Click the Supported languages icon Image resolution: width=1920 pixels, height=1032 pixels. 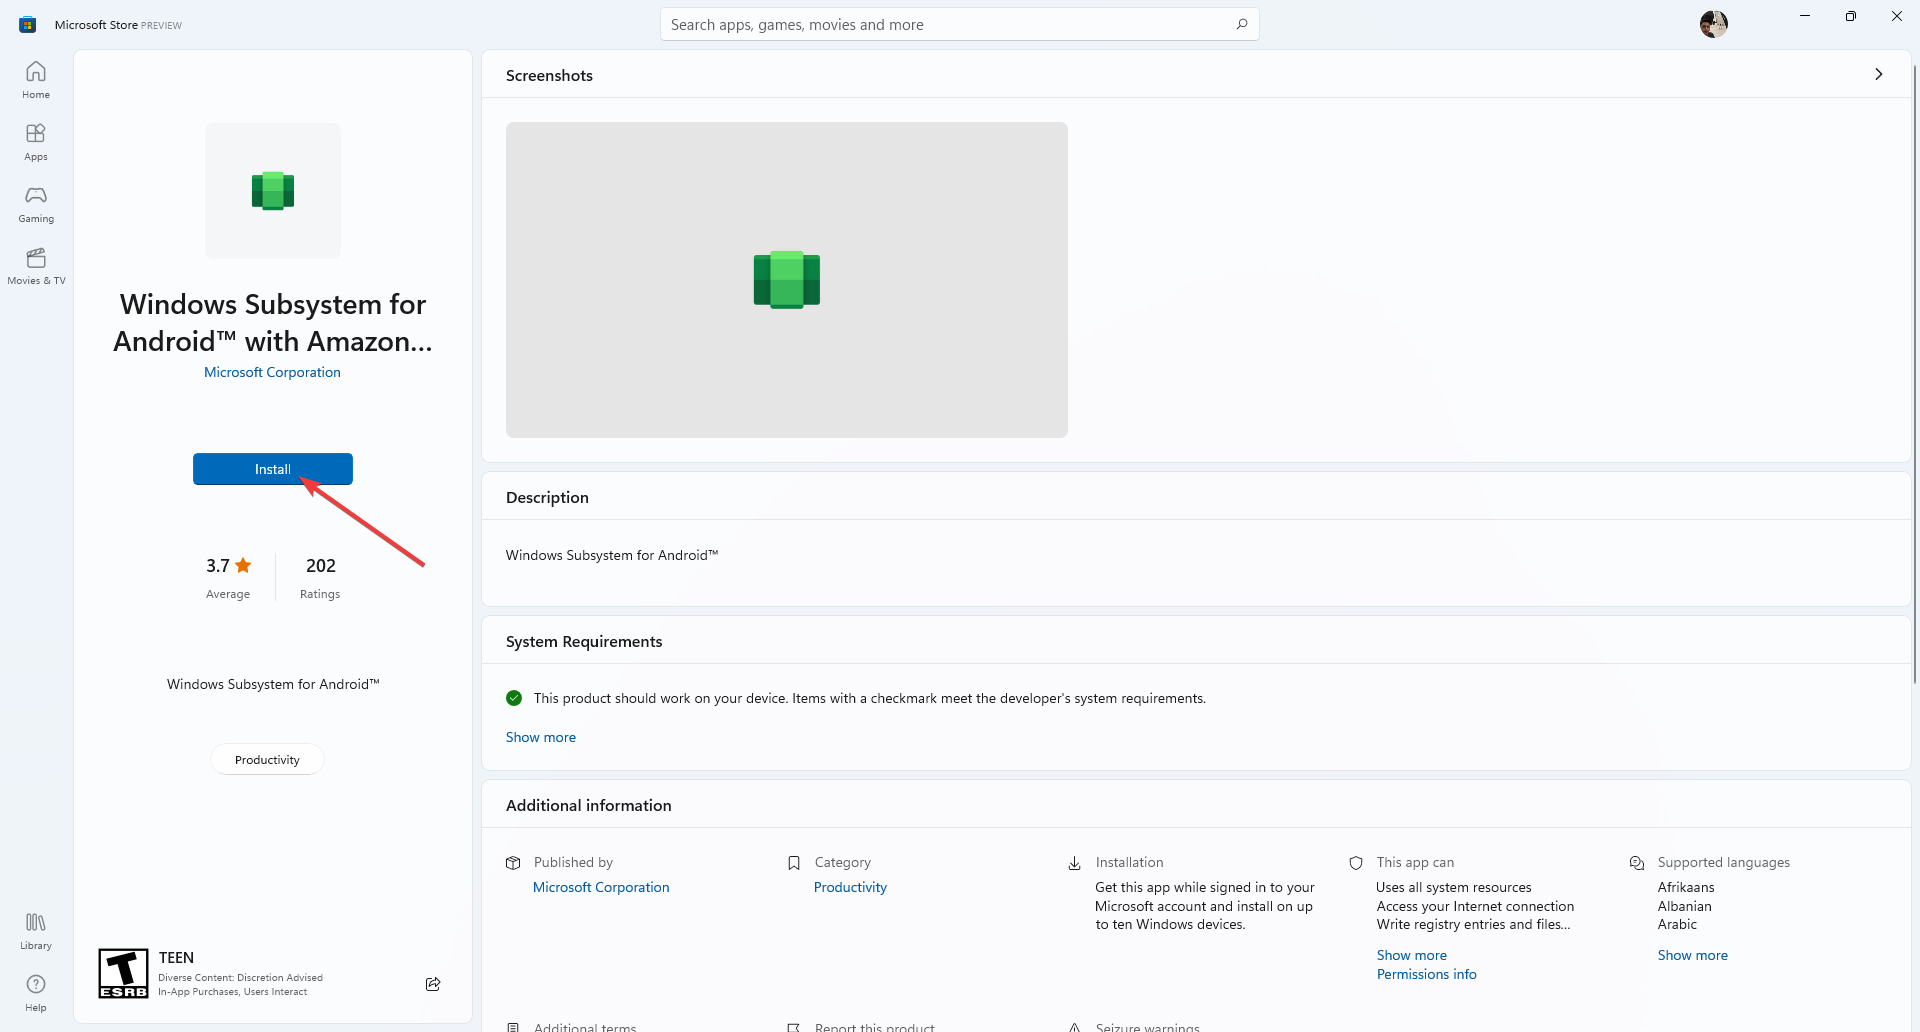pos(1637,863)
